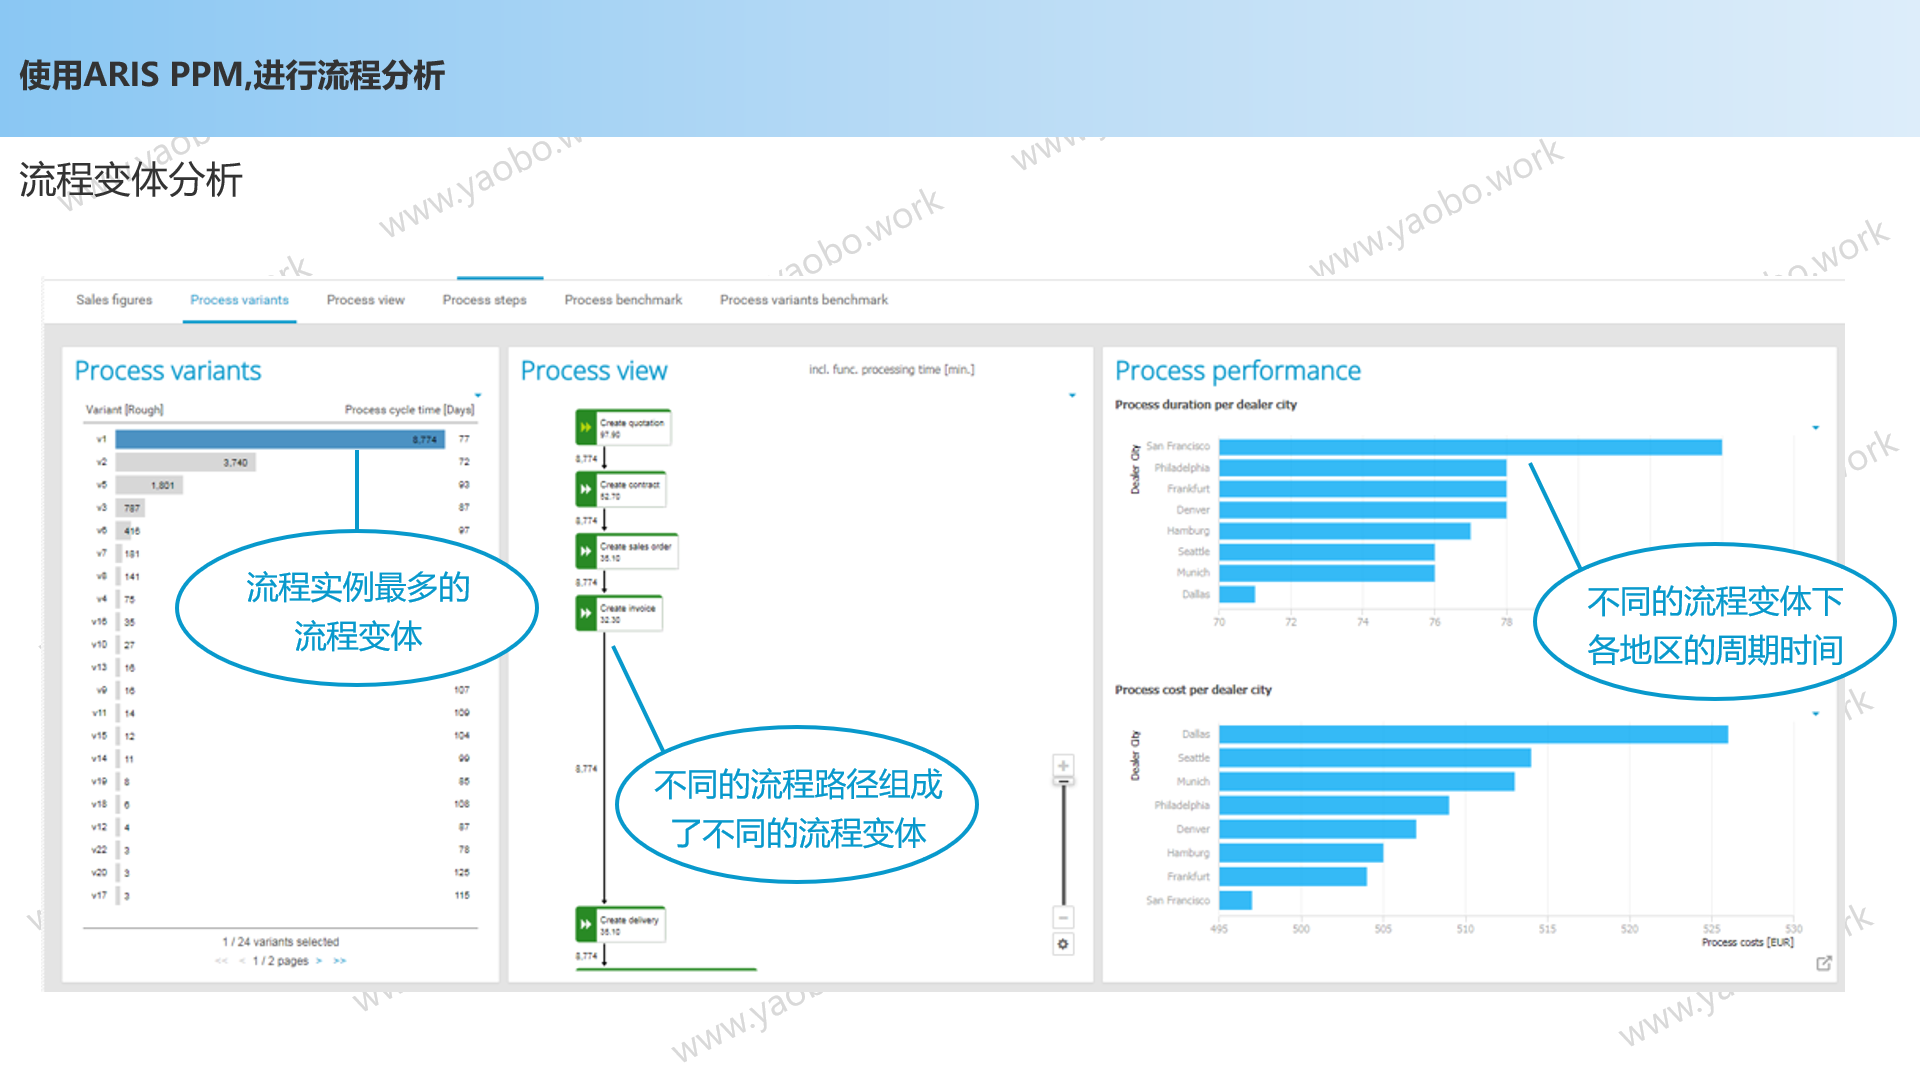Select variant v3 bar with 787 instances
Viewport: 1920px width, 1080px height.
point(130,508)
